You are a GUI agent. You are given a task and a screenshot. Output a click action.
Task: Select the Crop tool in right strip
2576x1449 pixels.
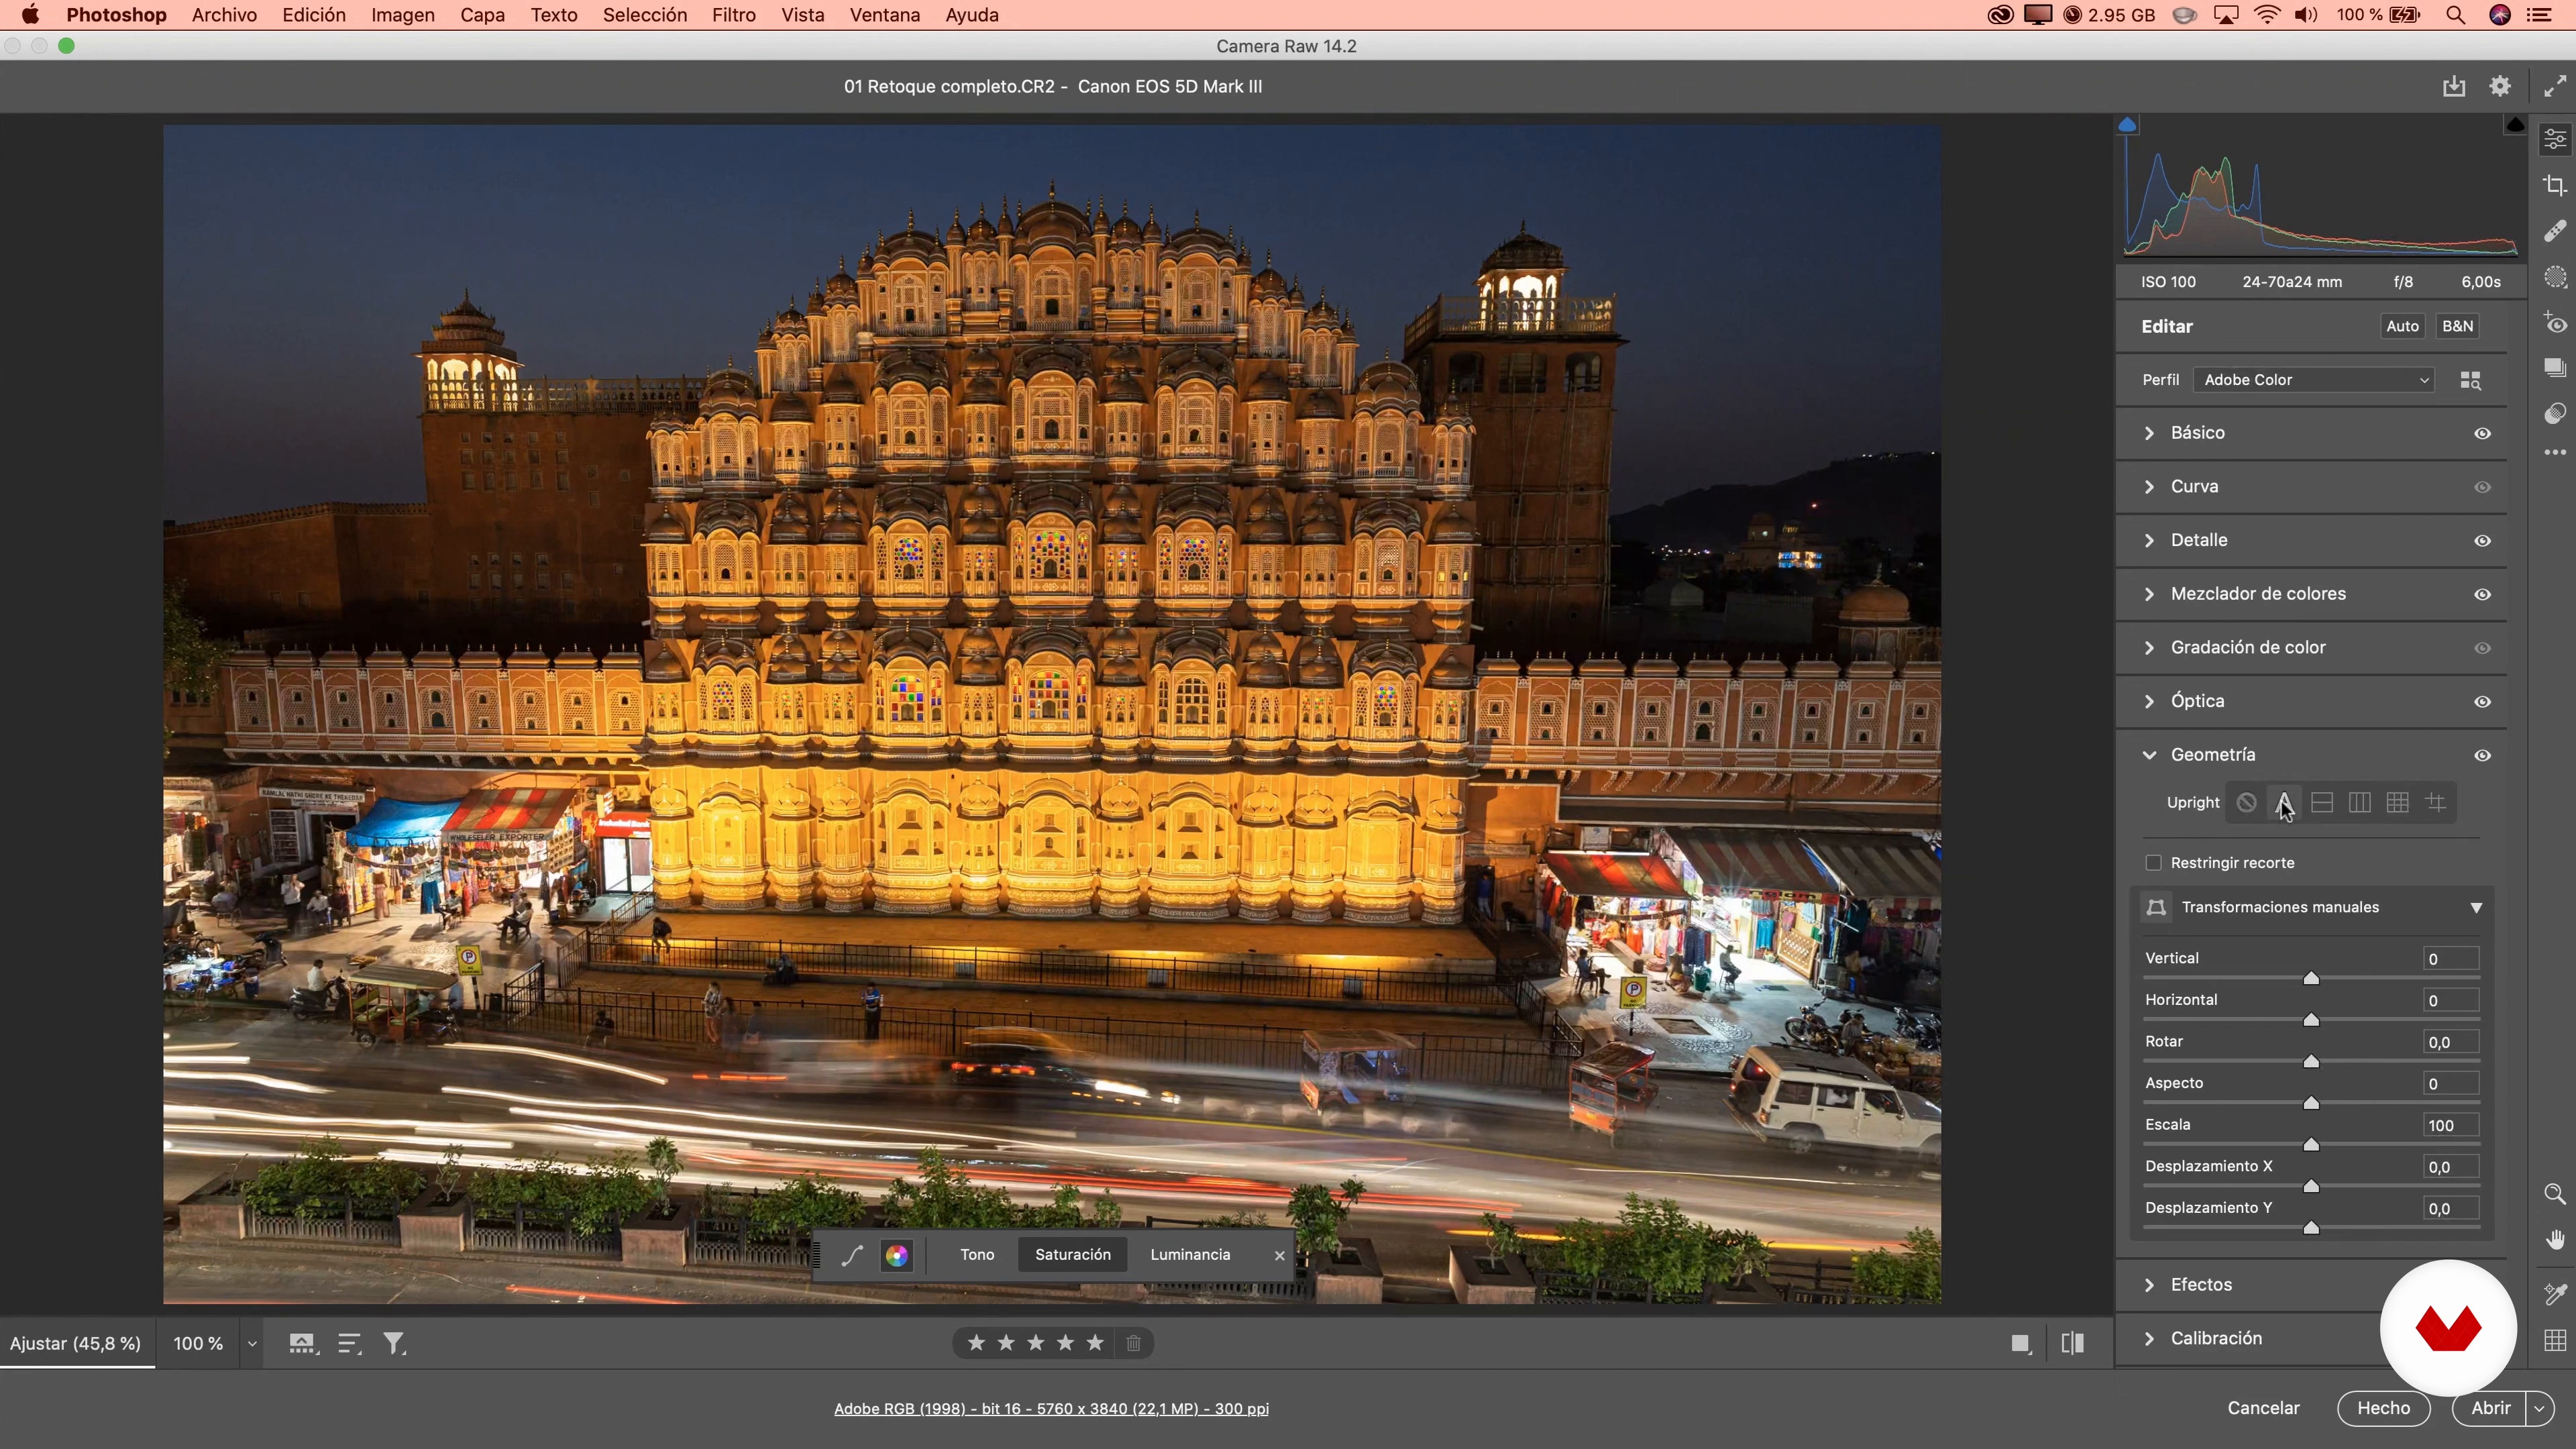(x=2555, y=185)
